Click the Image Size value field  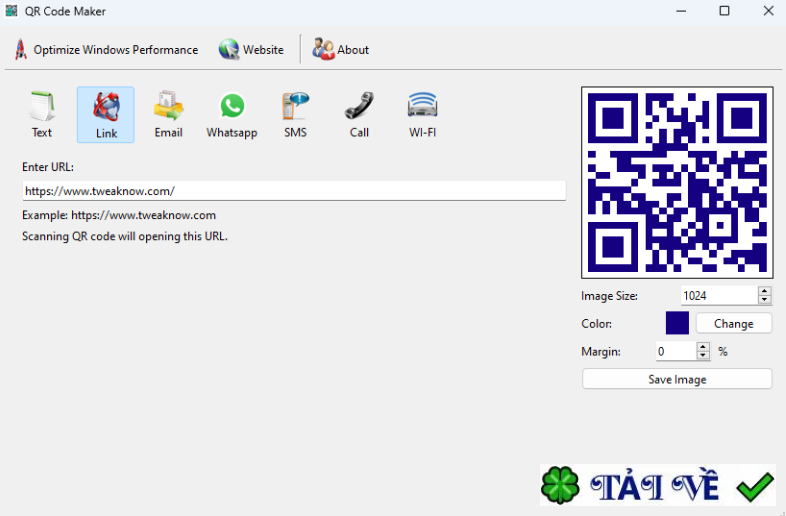[719, 295]
